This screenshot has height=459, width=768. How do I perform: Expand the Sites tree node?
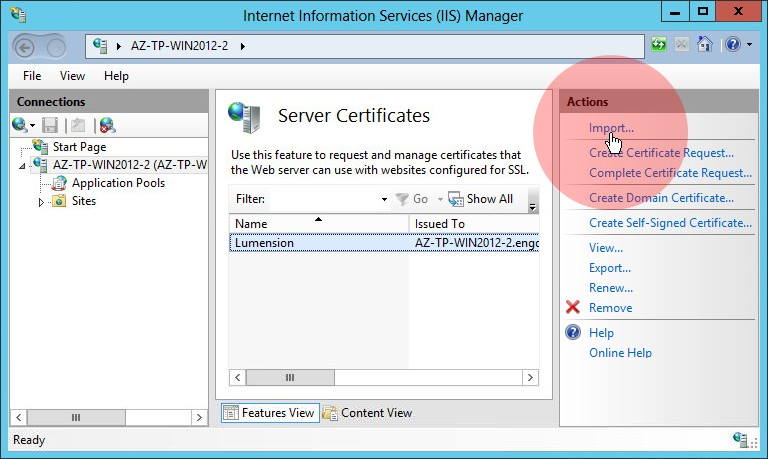pyautogui.click(x=41, y=202)
